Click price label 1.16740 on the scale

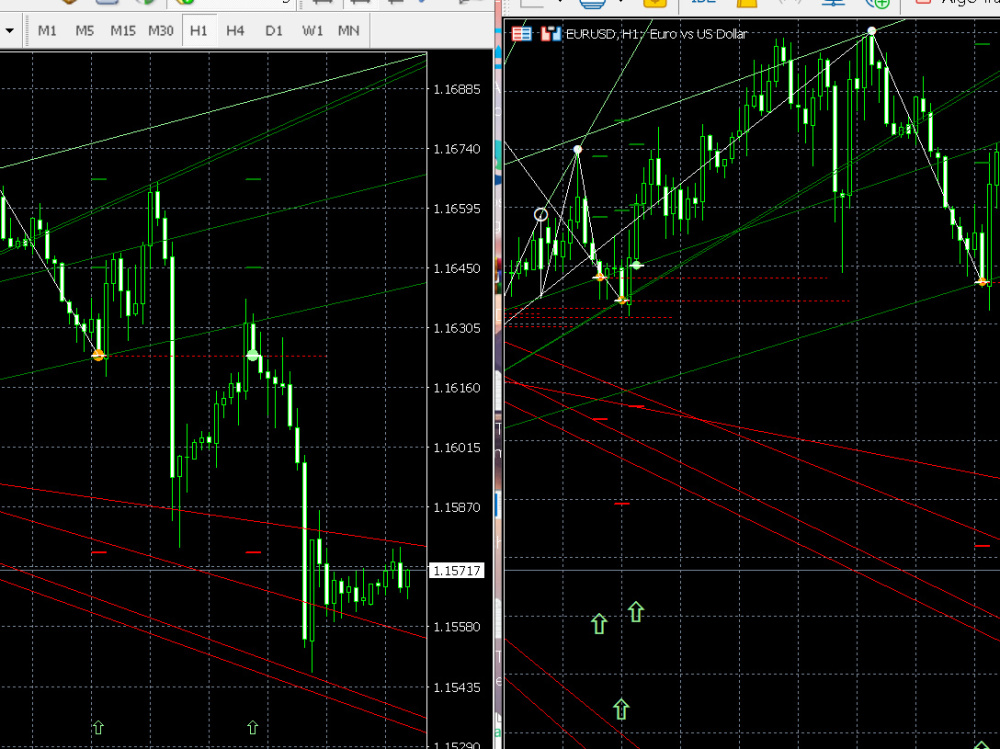[457, 149]
